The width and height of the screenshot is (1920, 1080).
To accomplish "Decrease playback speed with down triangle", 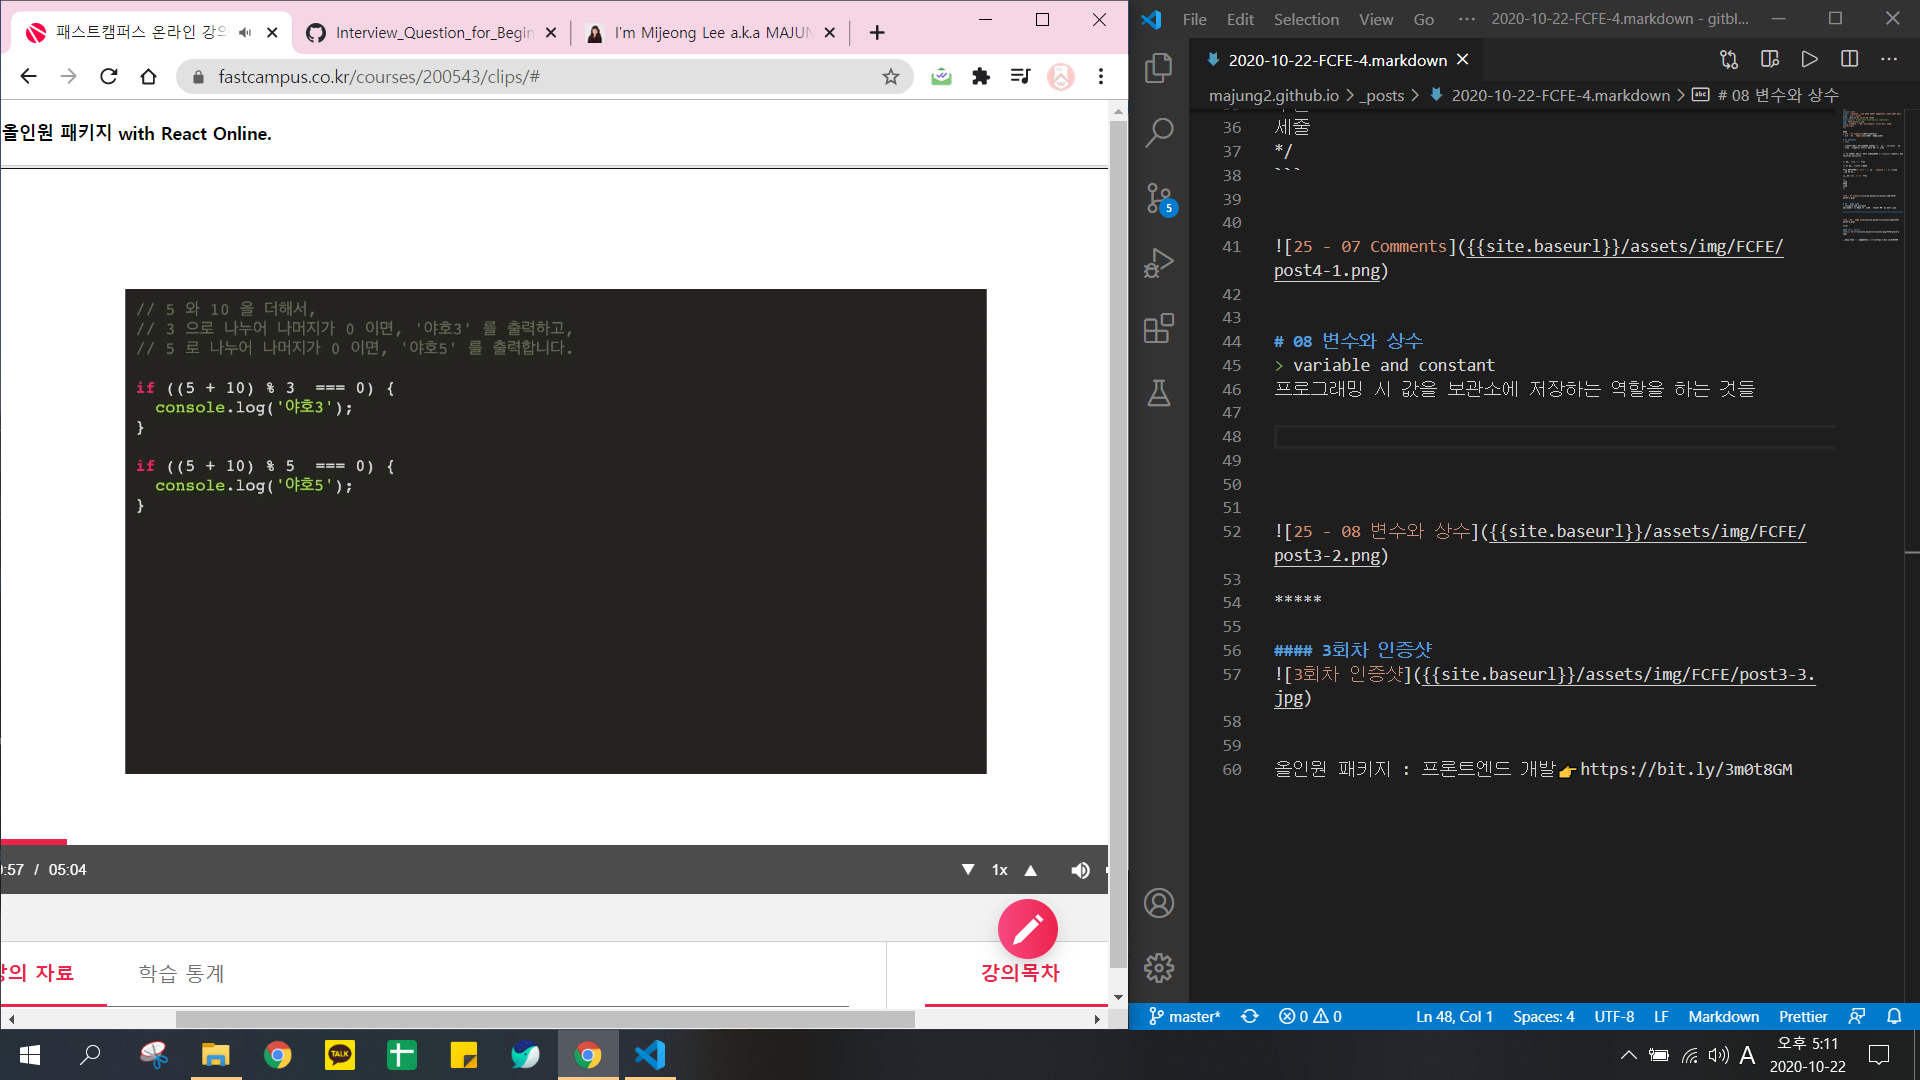I will click(968, 870).
